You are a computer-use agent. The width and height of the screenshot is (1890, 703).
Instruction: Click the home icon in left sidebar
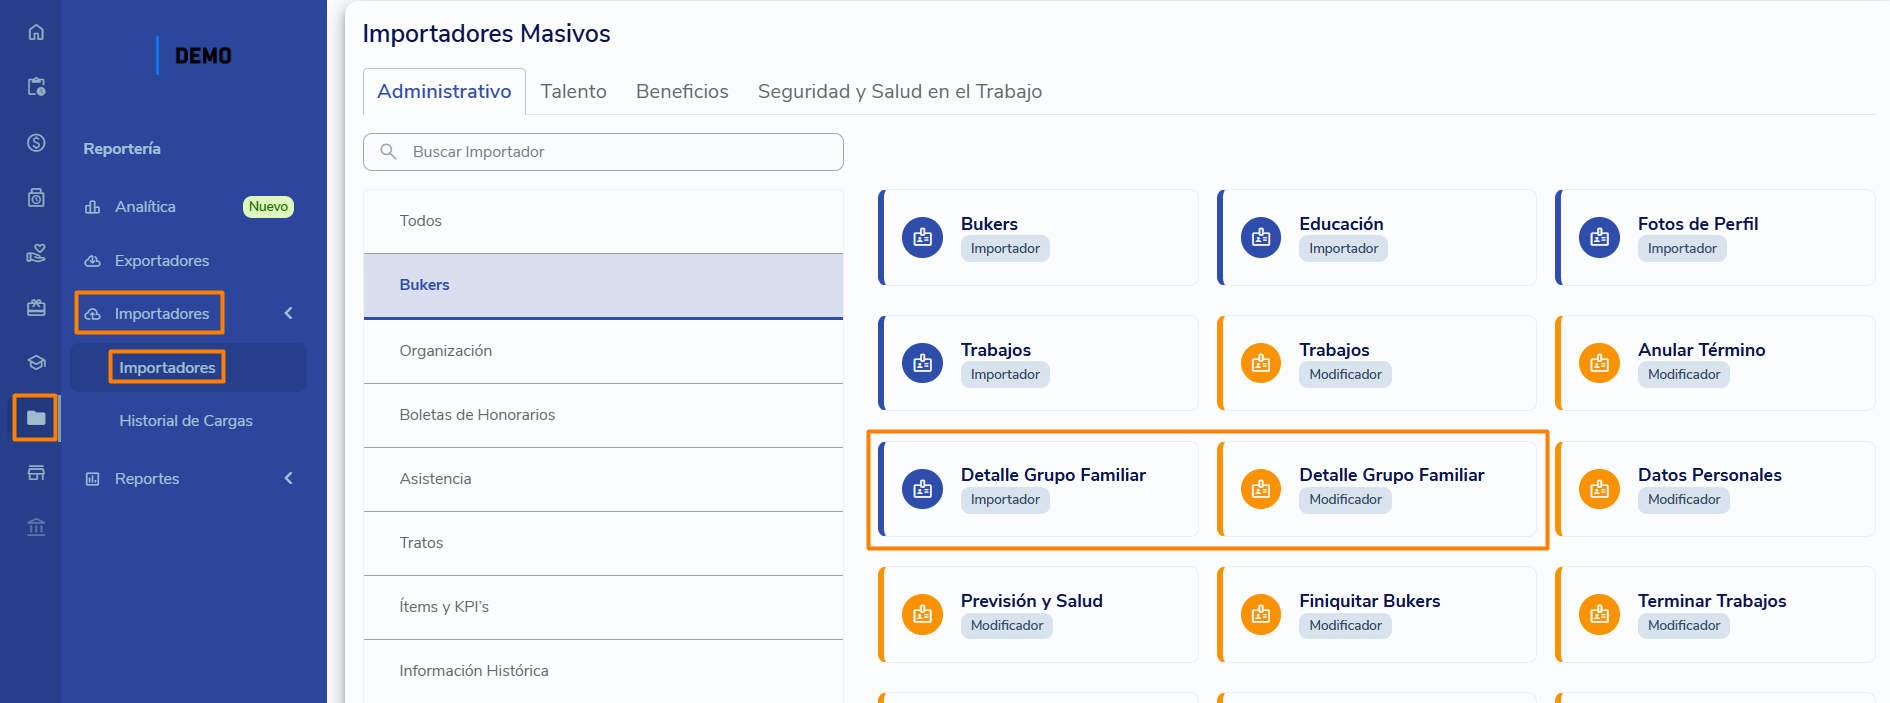tap(36, 32)
